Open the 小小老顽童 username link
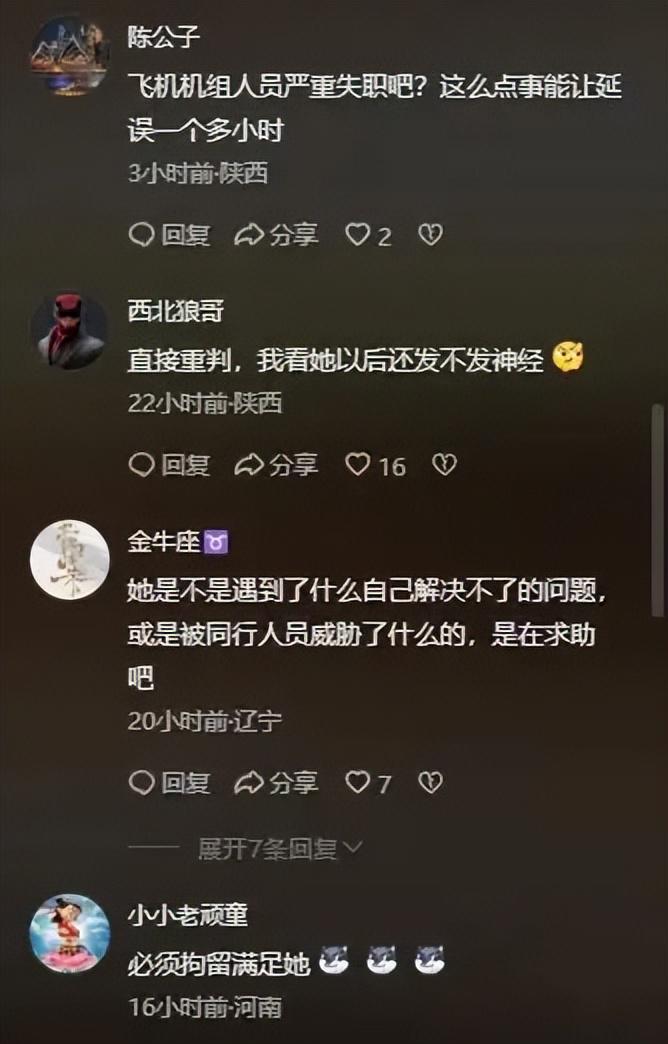This screenshot has width=668, height=1044. [x=187, y=915]
